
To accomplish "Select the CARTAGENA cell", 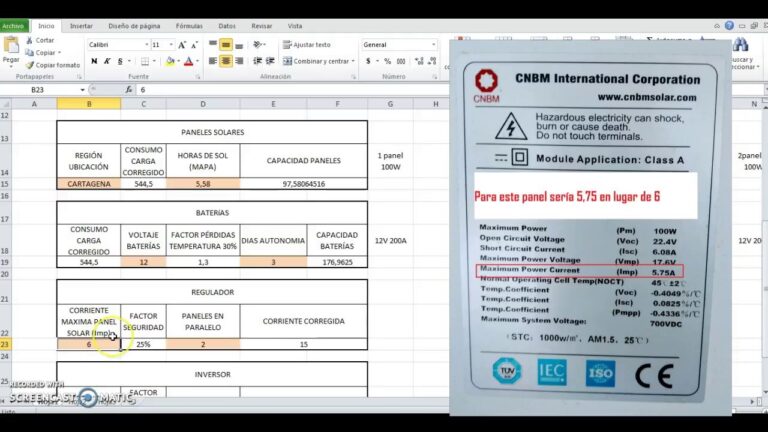I will point(88,184).
